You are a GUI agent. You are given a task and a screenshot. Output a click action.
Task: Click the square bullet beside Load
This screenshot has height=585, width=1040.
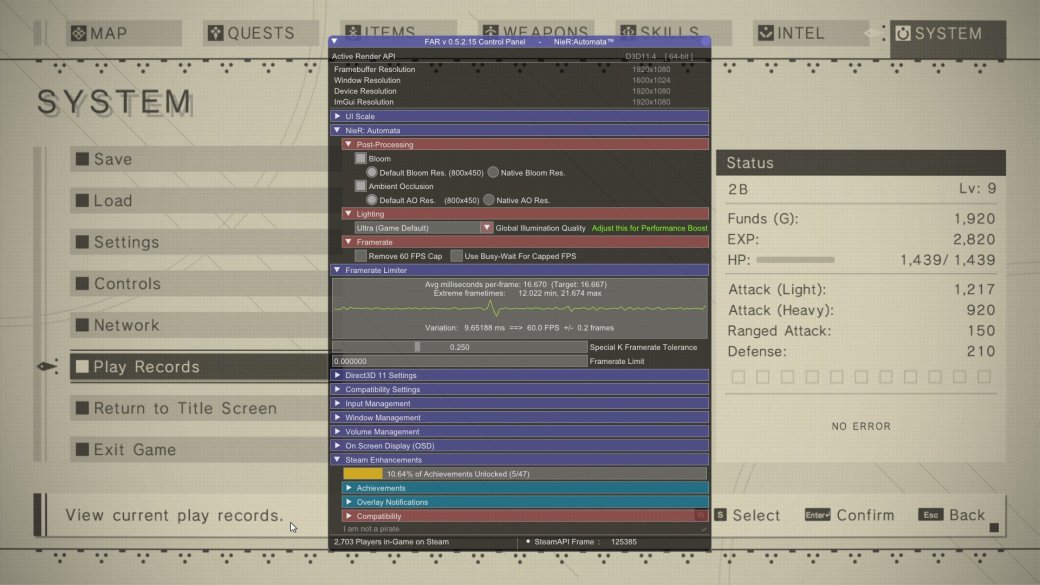coord(82,200)
